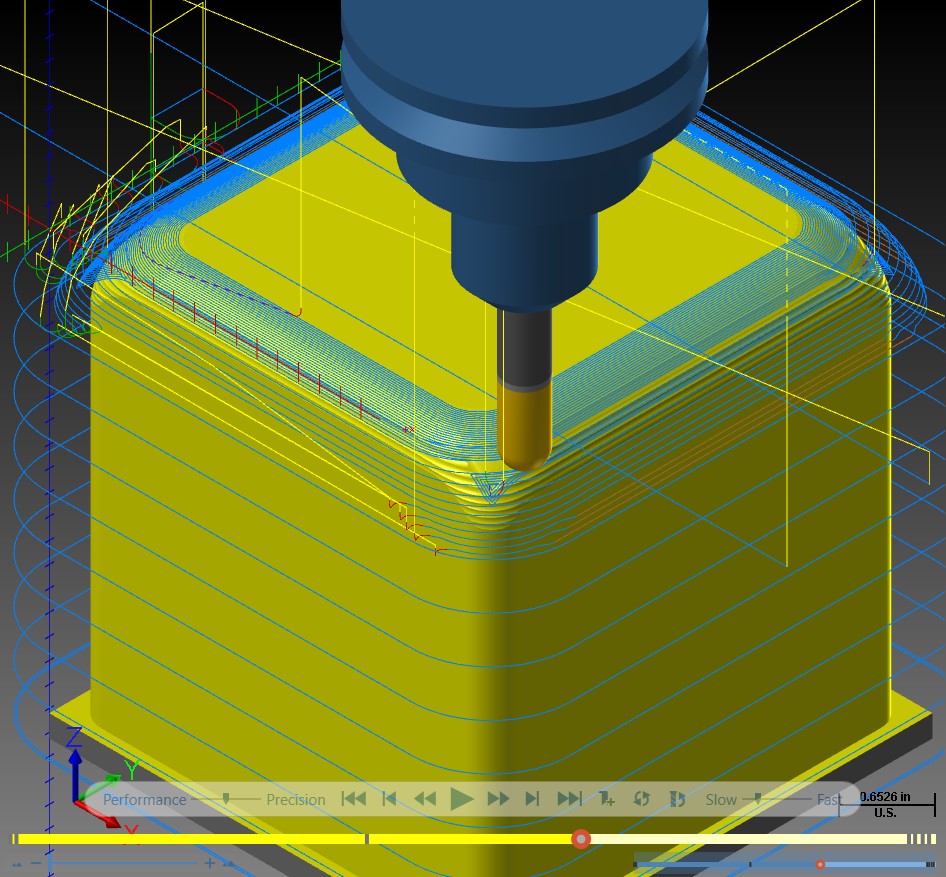This screenshot has width=946, height=877.
Task: Click the zoom-in plus on bottom-left slider
Action: [x=209, y=863]
